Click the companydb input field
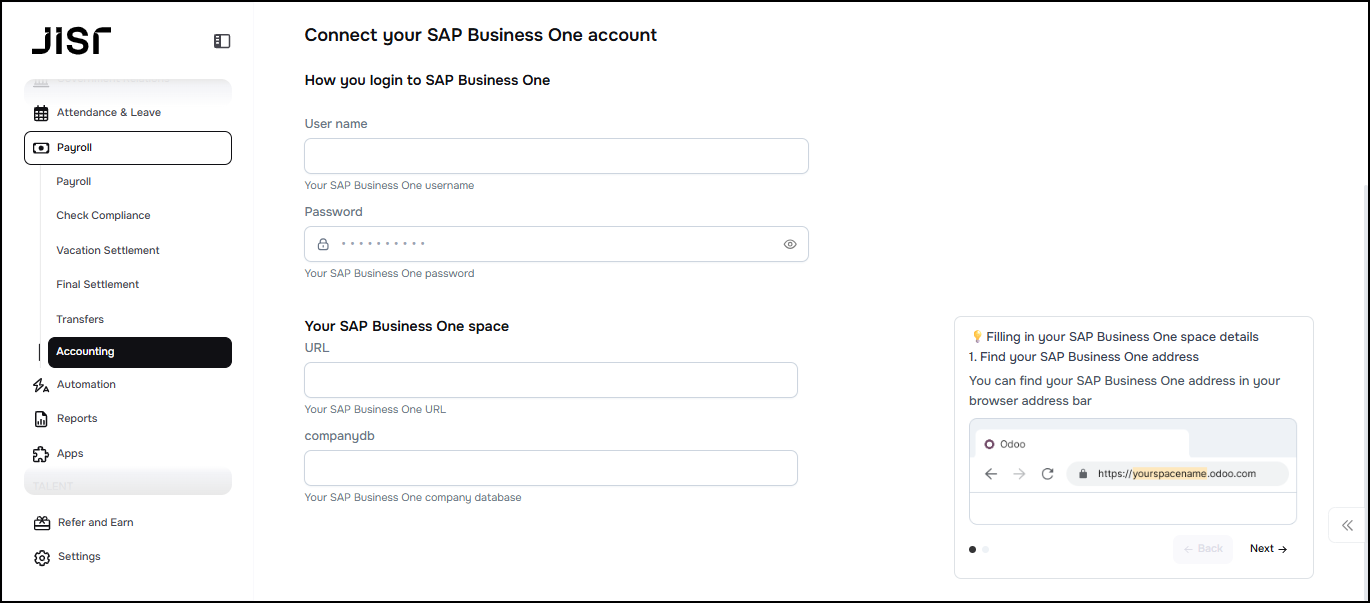The image size is (1370, 603). click(551, 468)
